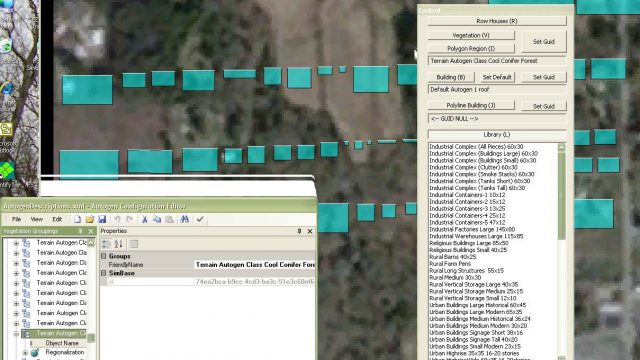This screenshot has height=360, width=640.
Task: Click the library list scrollbar thumb
Action: coord(562,196)
